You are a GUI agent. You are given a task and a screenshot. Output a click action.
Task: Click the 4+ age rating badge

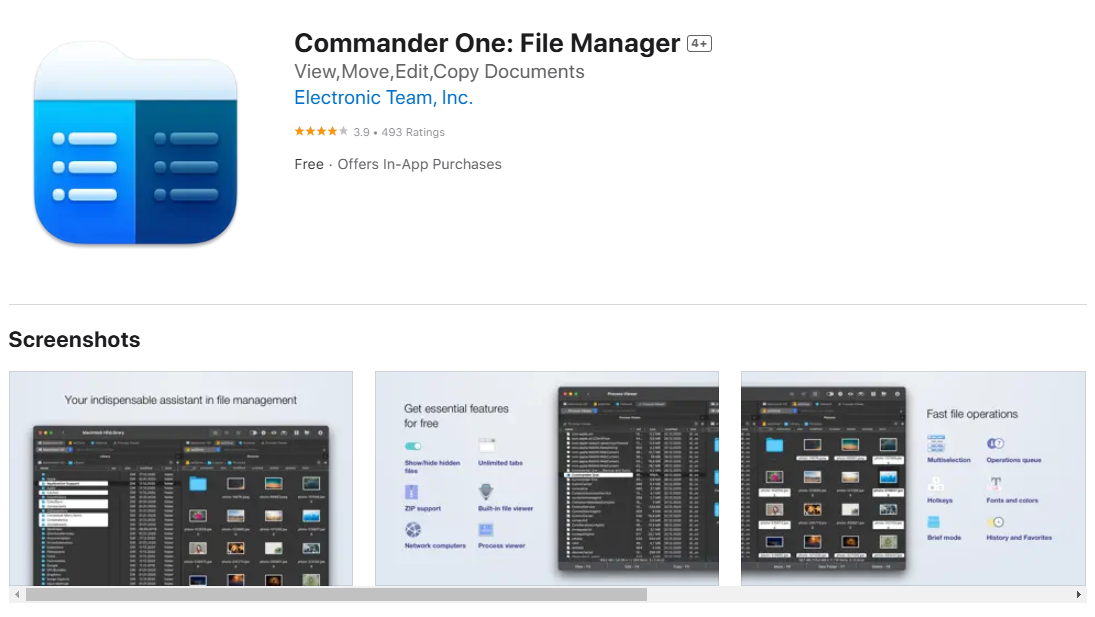click(699, 43)
